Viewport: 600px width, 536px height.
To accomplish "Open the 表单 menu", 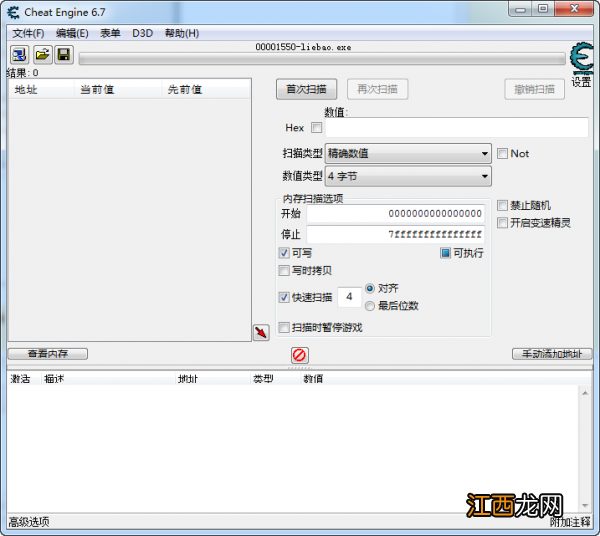I will 110,33.
